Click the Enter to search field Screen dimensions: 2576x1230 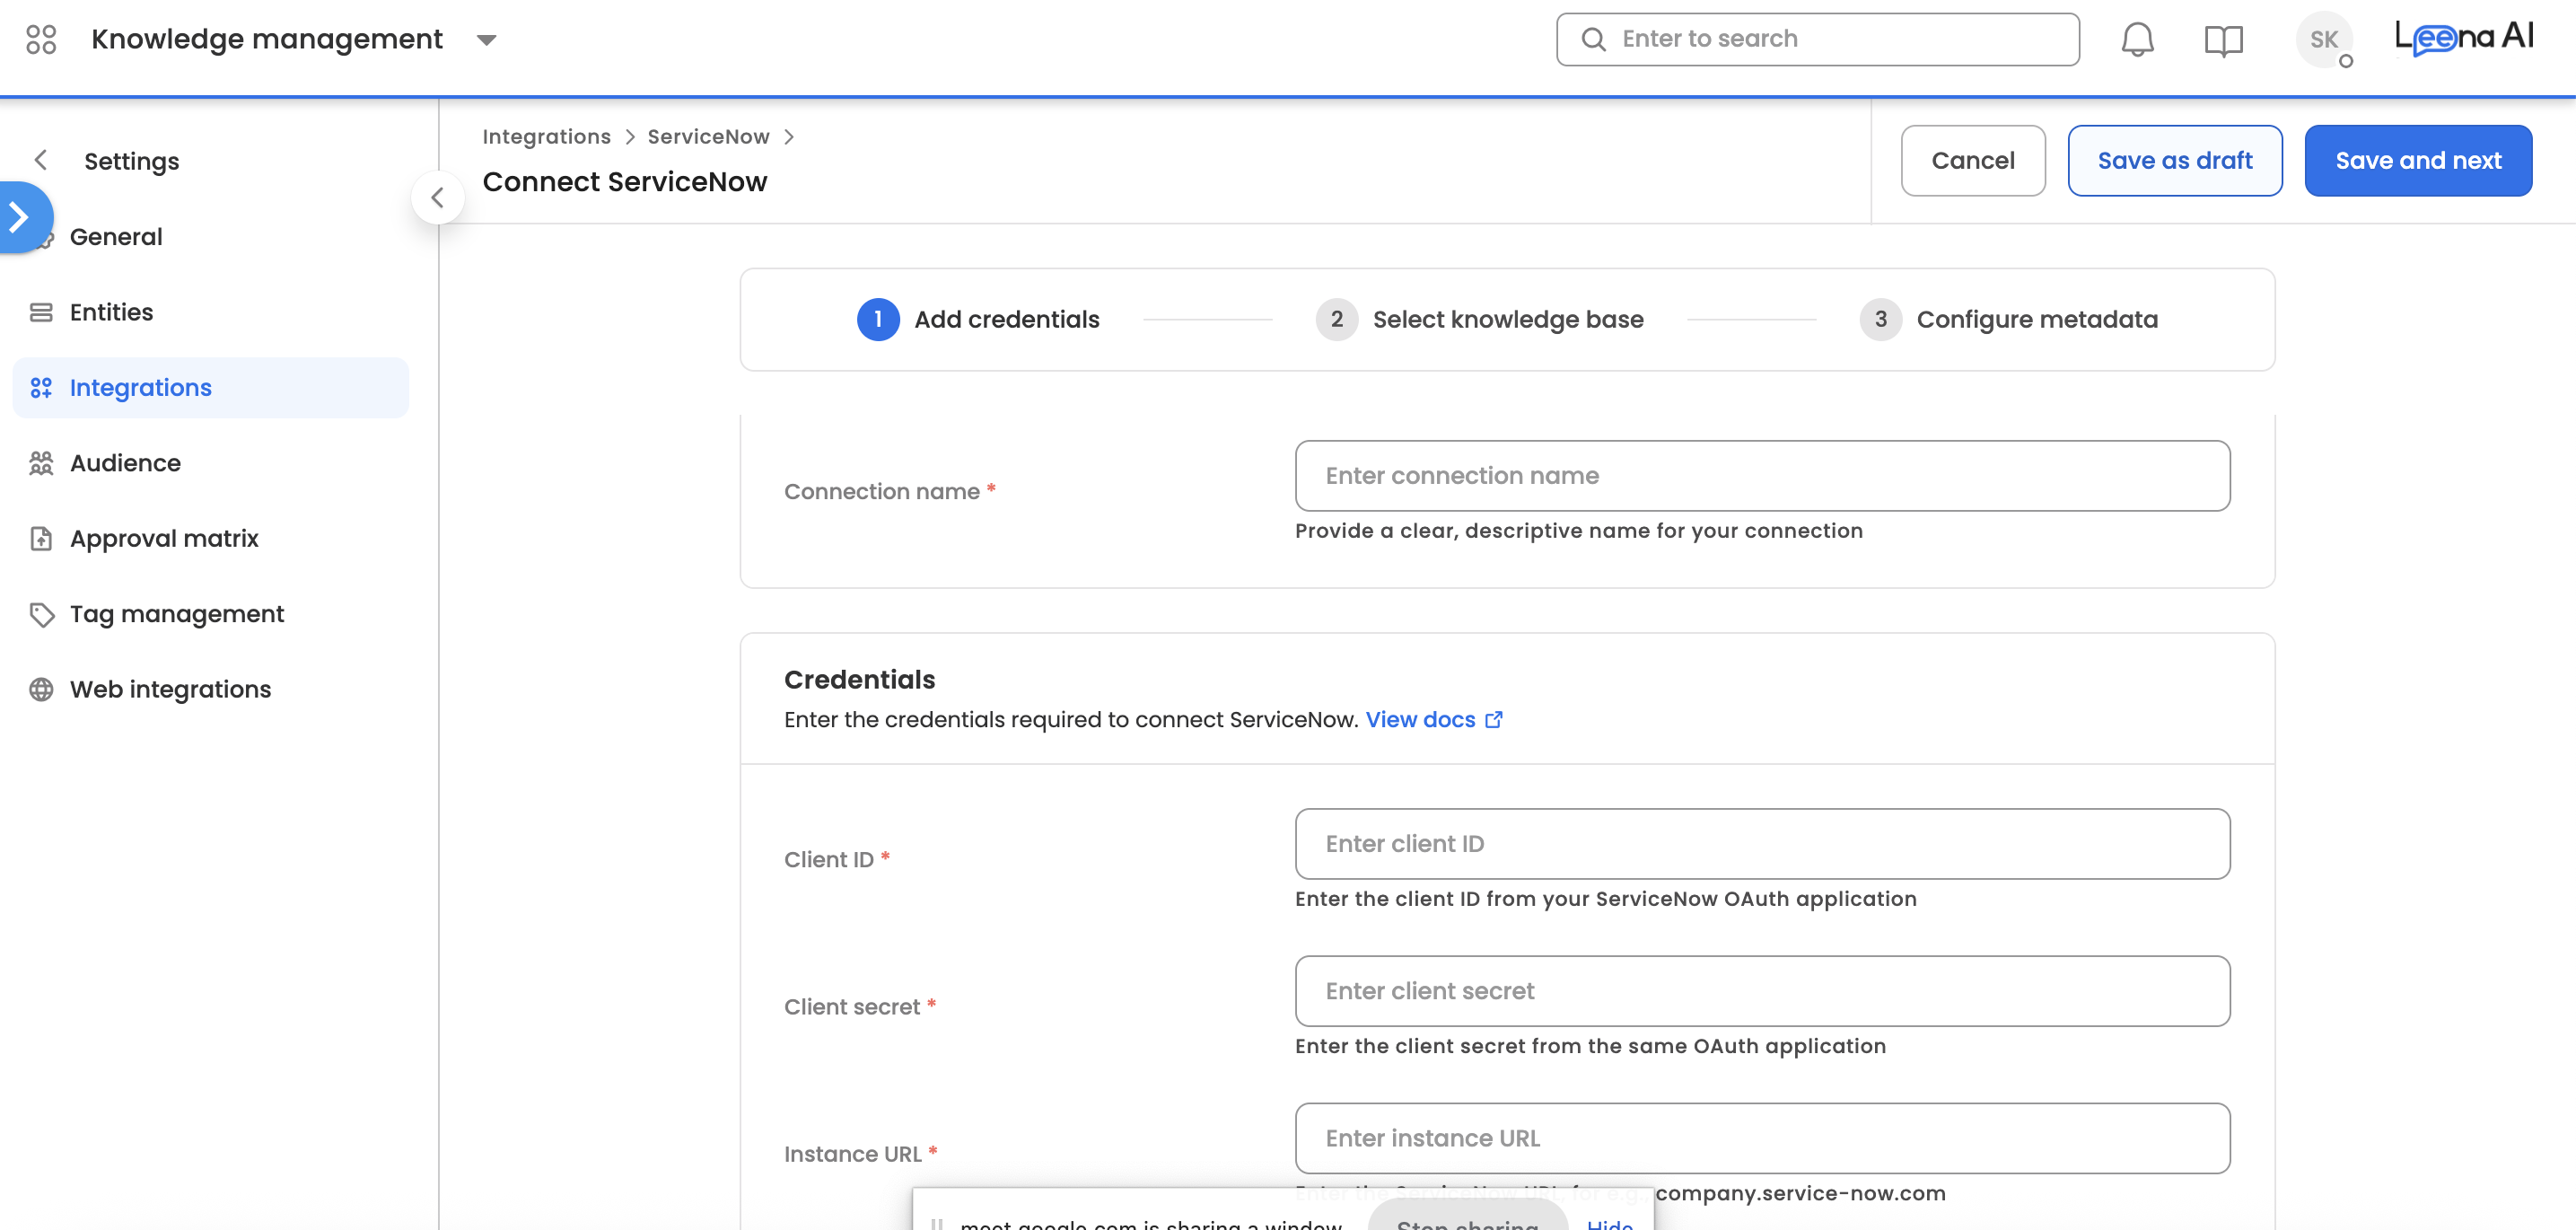point(1817,39)
